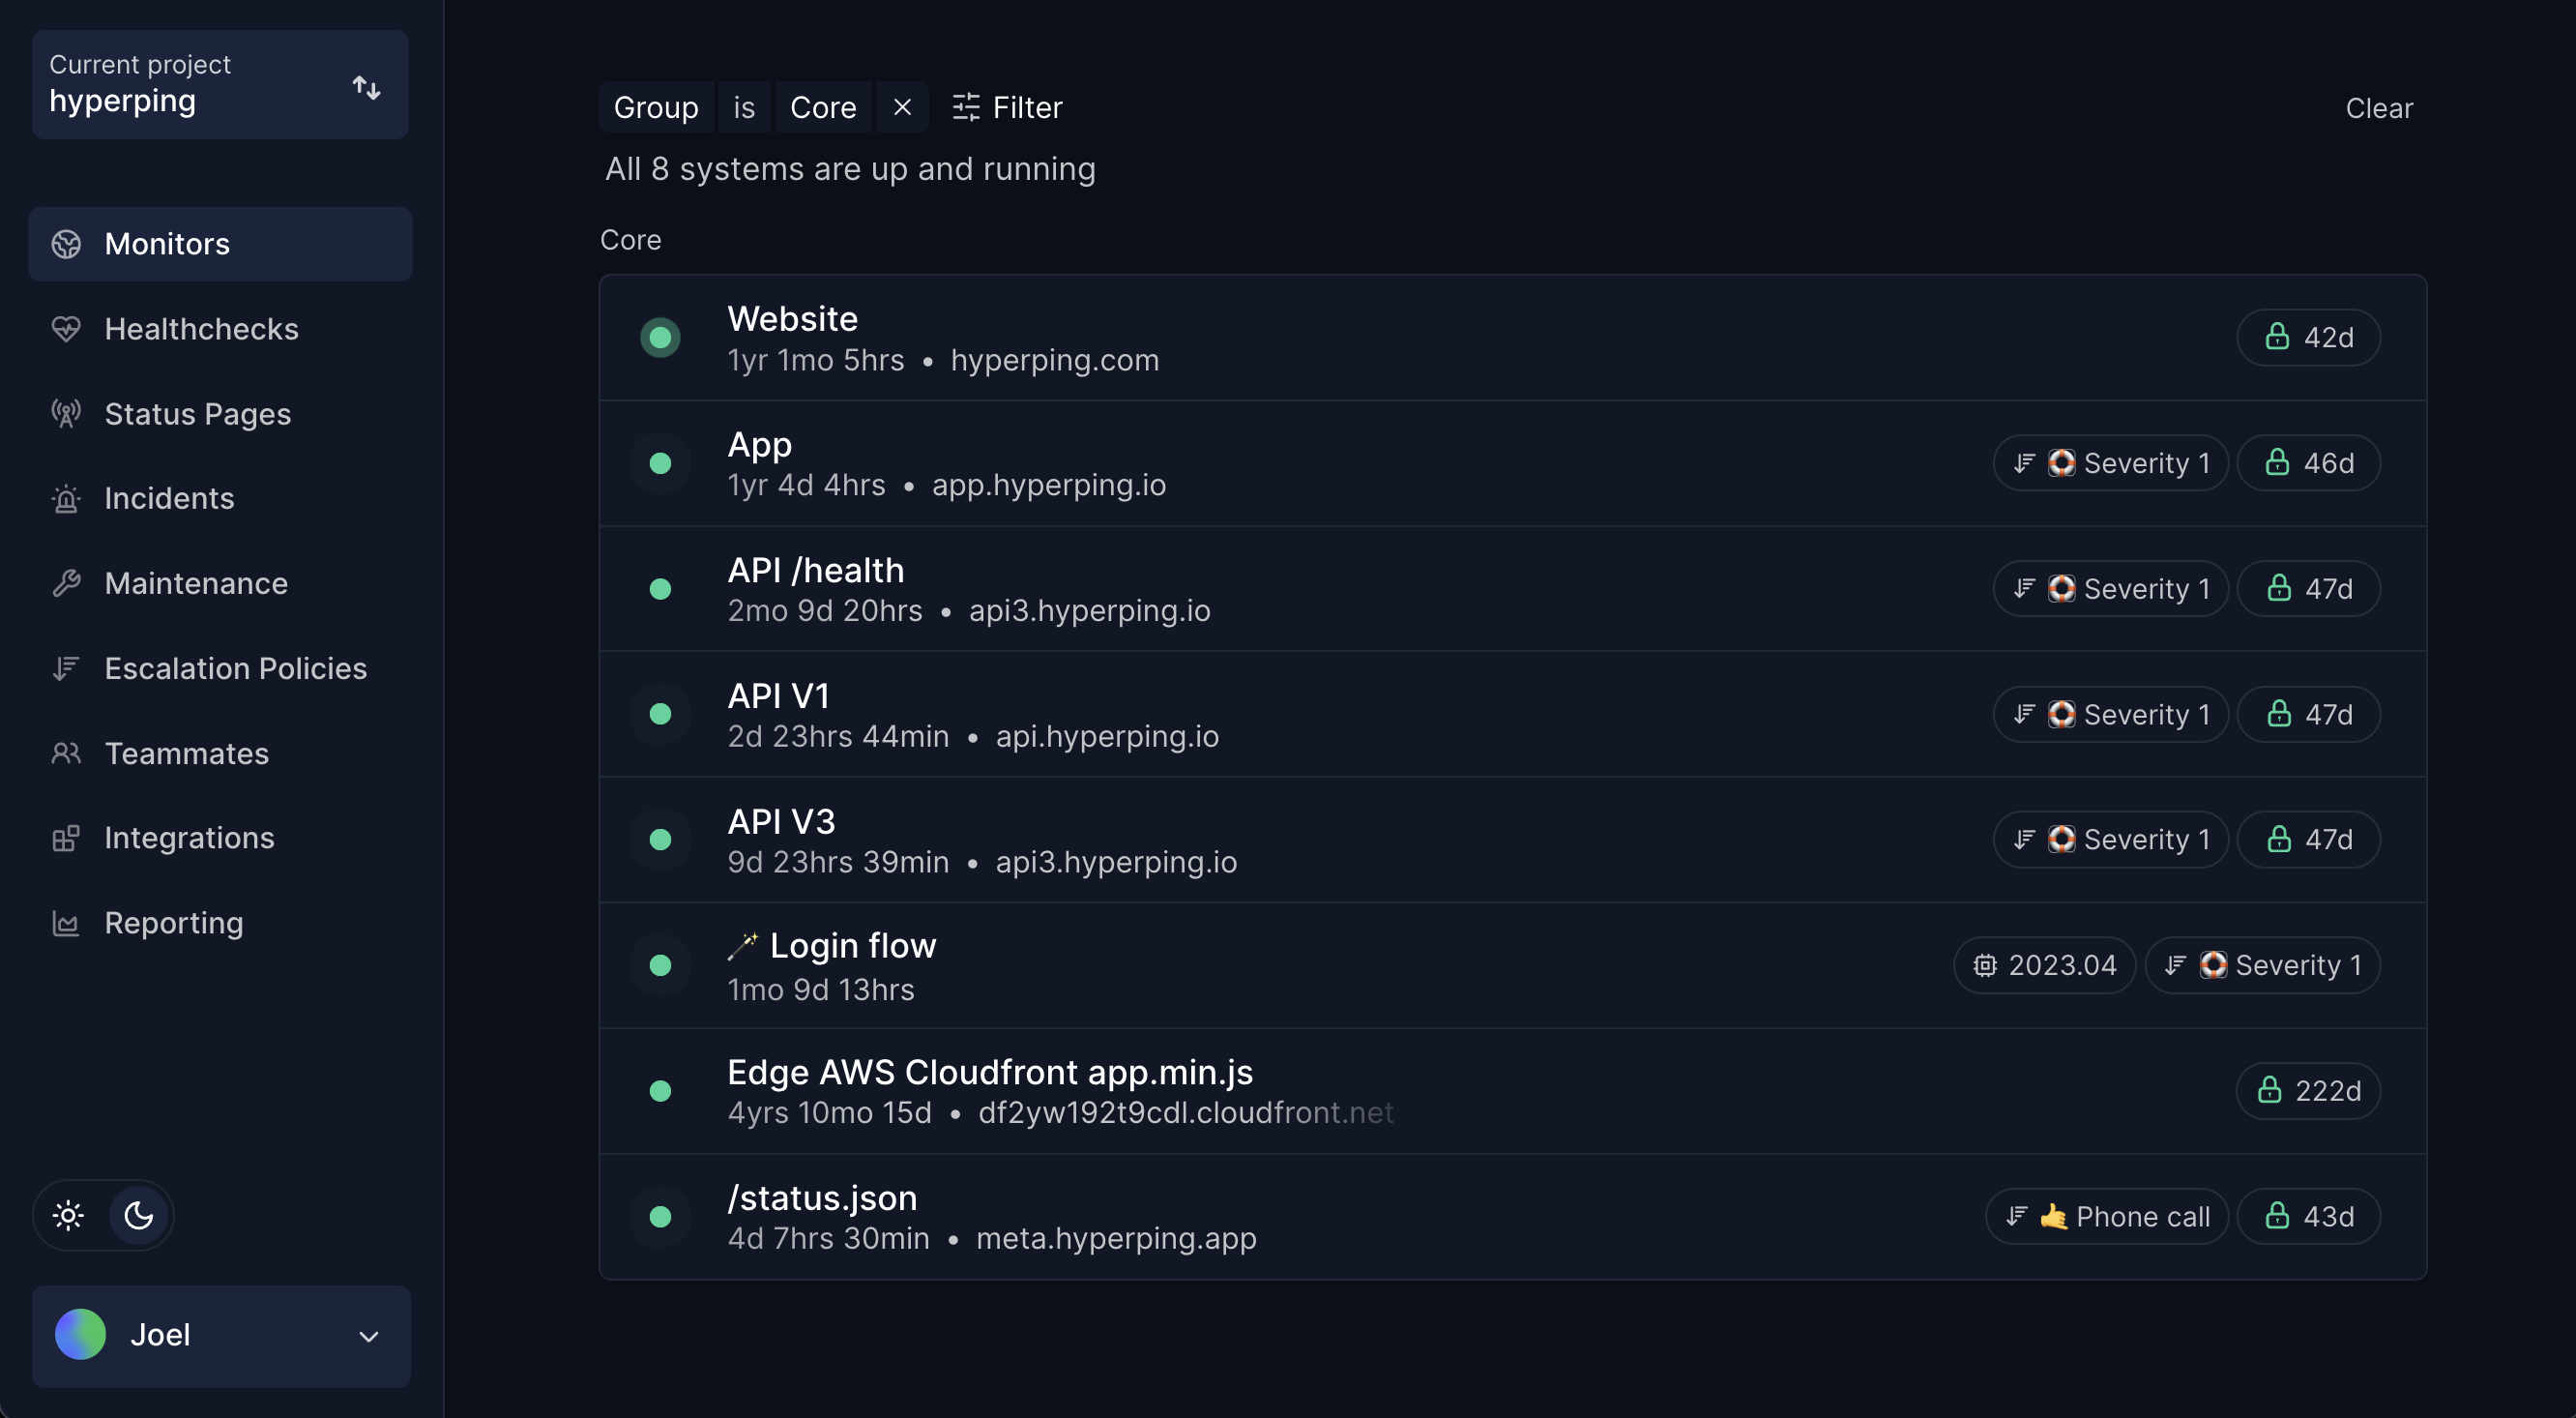
Task: Click the Core group heading
Action: (x=630, y=240)
